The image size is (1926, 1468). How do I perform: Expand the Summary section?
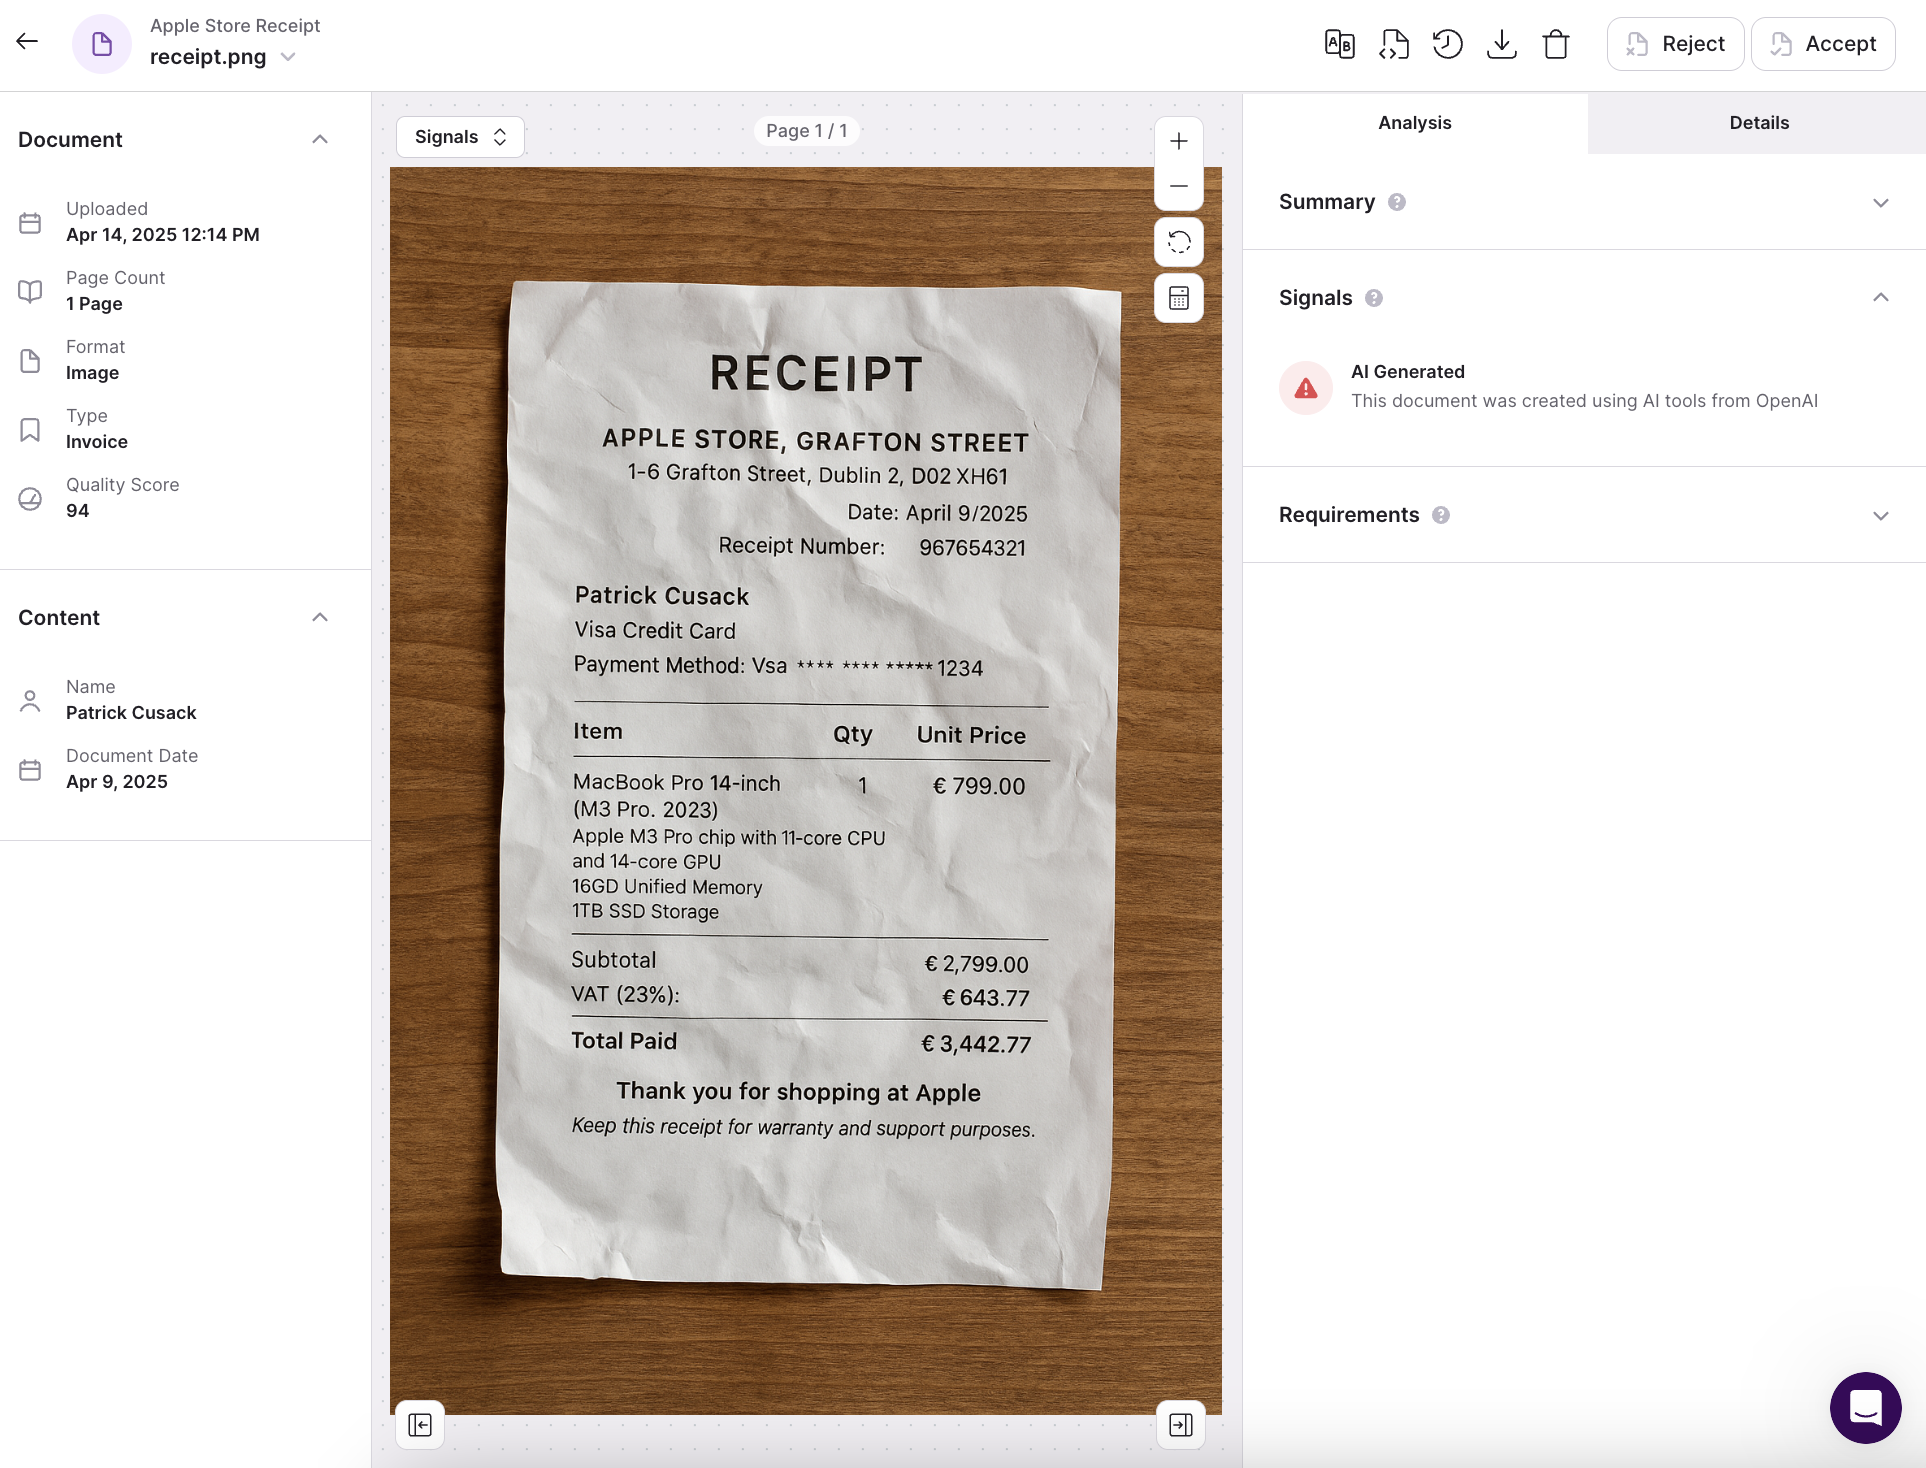click(x=1881, y=203)
